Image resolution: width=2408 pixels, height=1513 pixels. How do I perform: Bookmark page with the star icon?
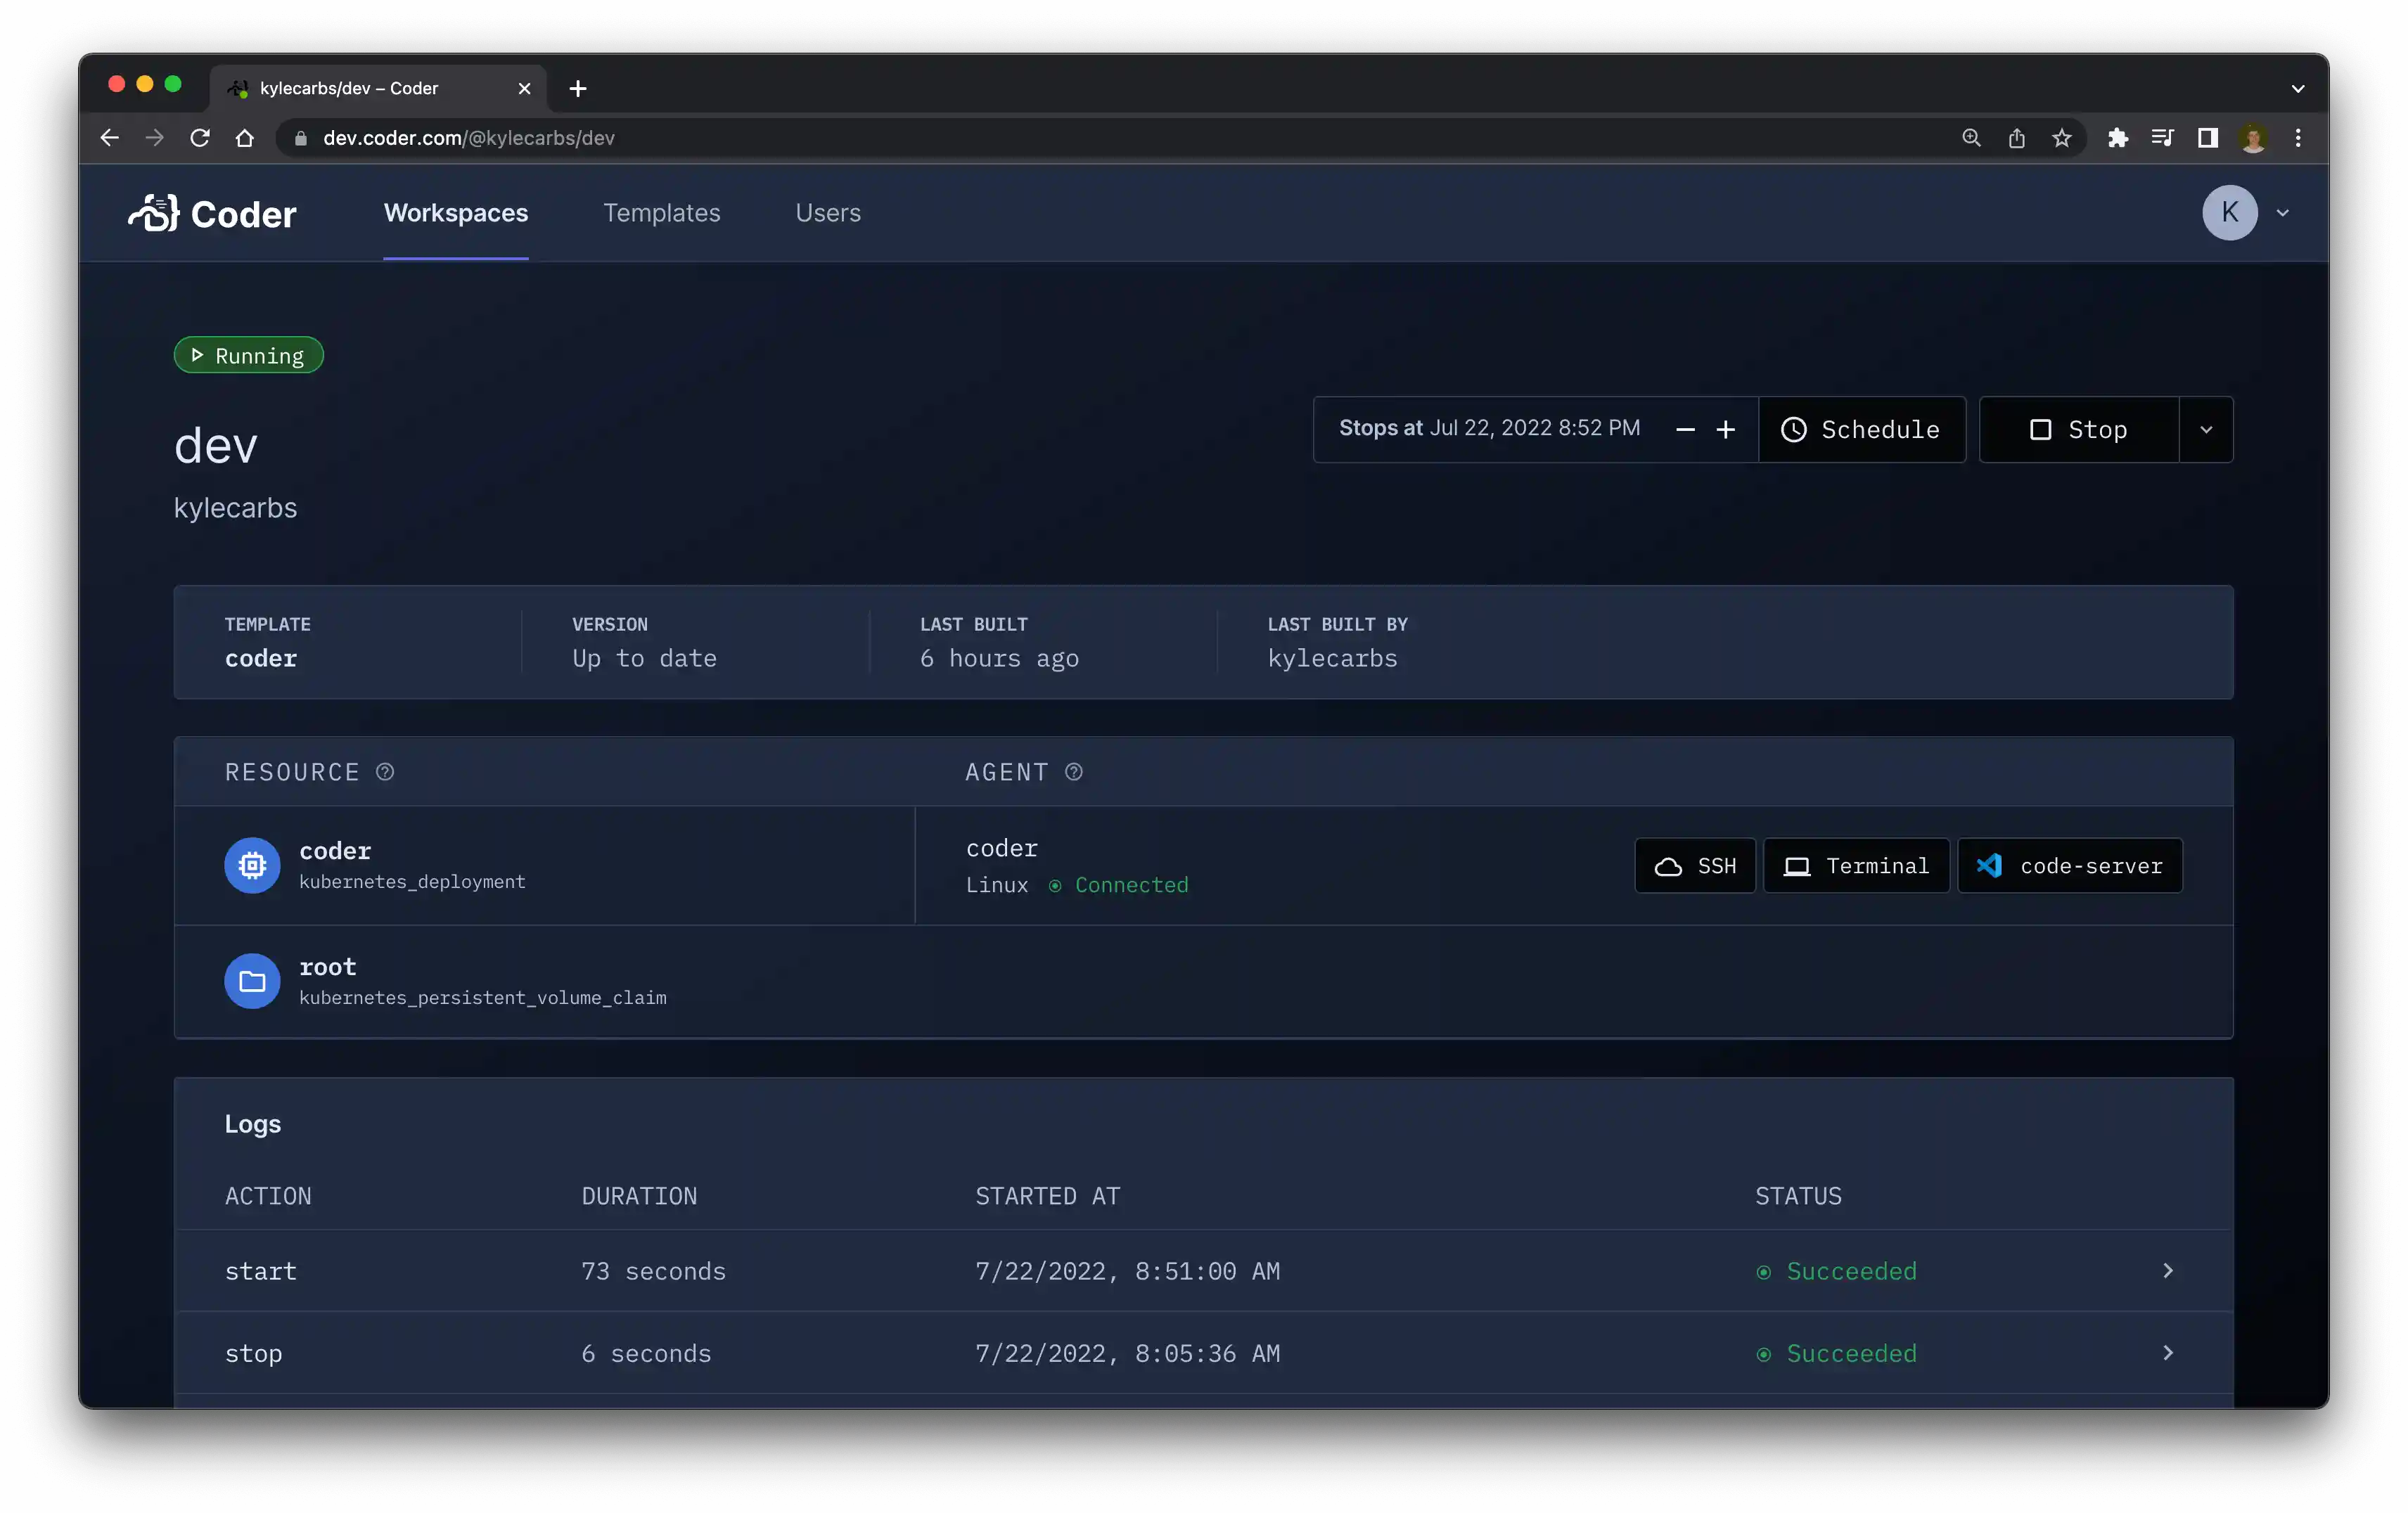coord(2062,138)
